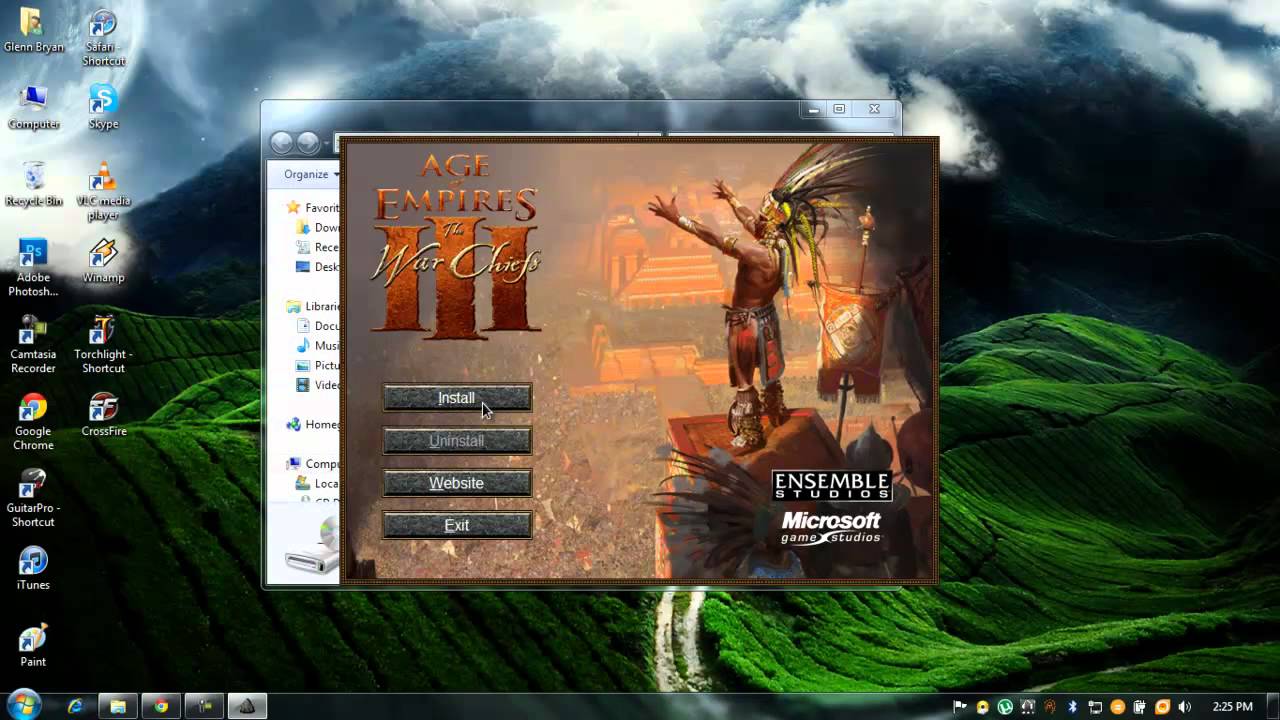Open Pictures library in Explorer sidebar
Viewport: 1280px width, 720px height.
318,365
